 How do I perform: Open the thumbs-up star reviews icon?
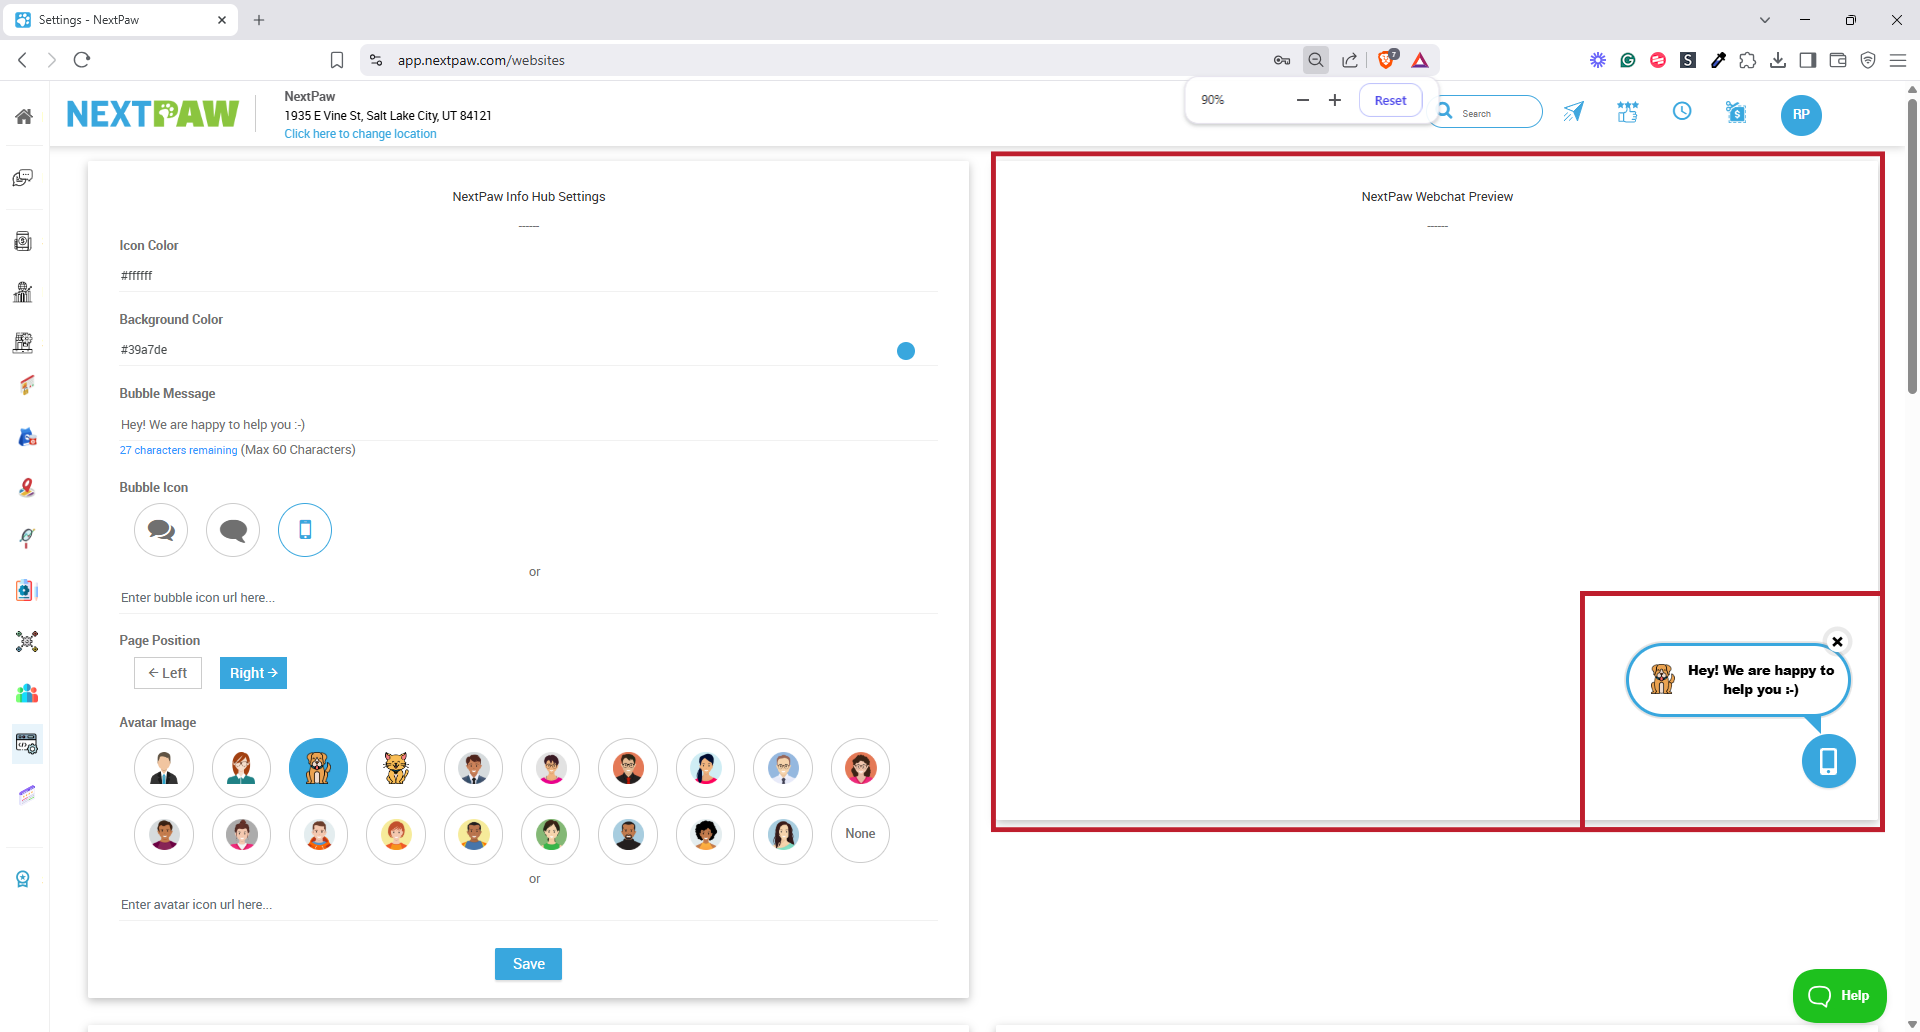1628,112
